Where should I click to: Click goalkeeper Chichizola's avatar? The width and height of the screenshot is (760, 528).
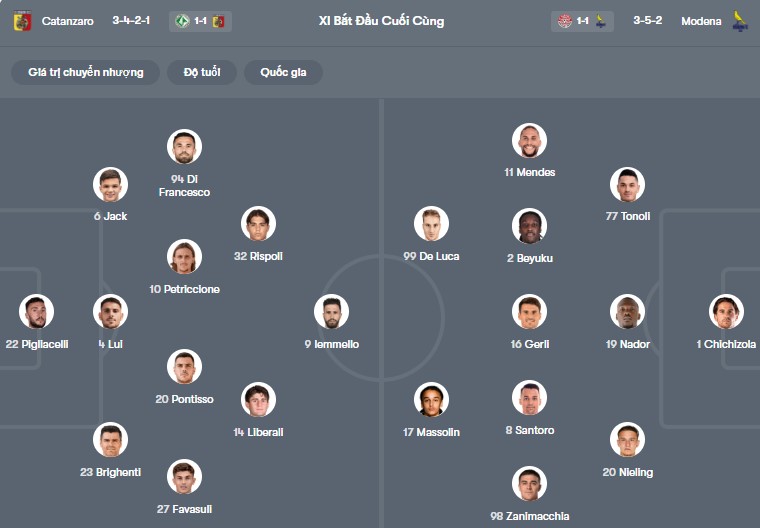(x=726, y=312)
